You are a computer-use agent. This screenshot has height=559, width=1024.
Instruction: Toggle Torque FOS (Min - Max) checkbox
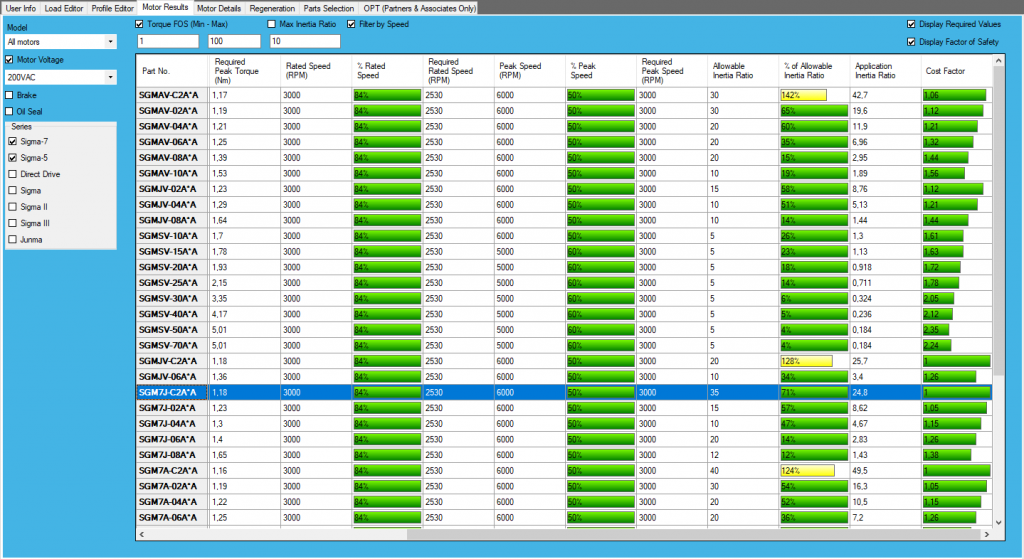(139, 24)
